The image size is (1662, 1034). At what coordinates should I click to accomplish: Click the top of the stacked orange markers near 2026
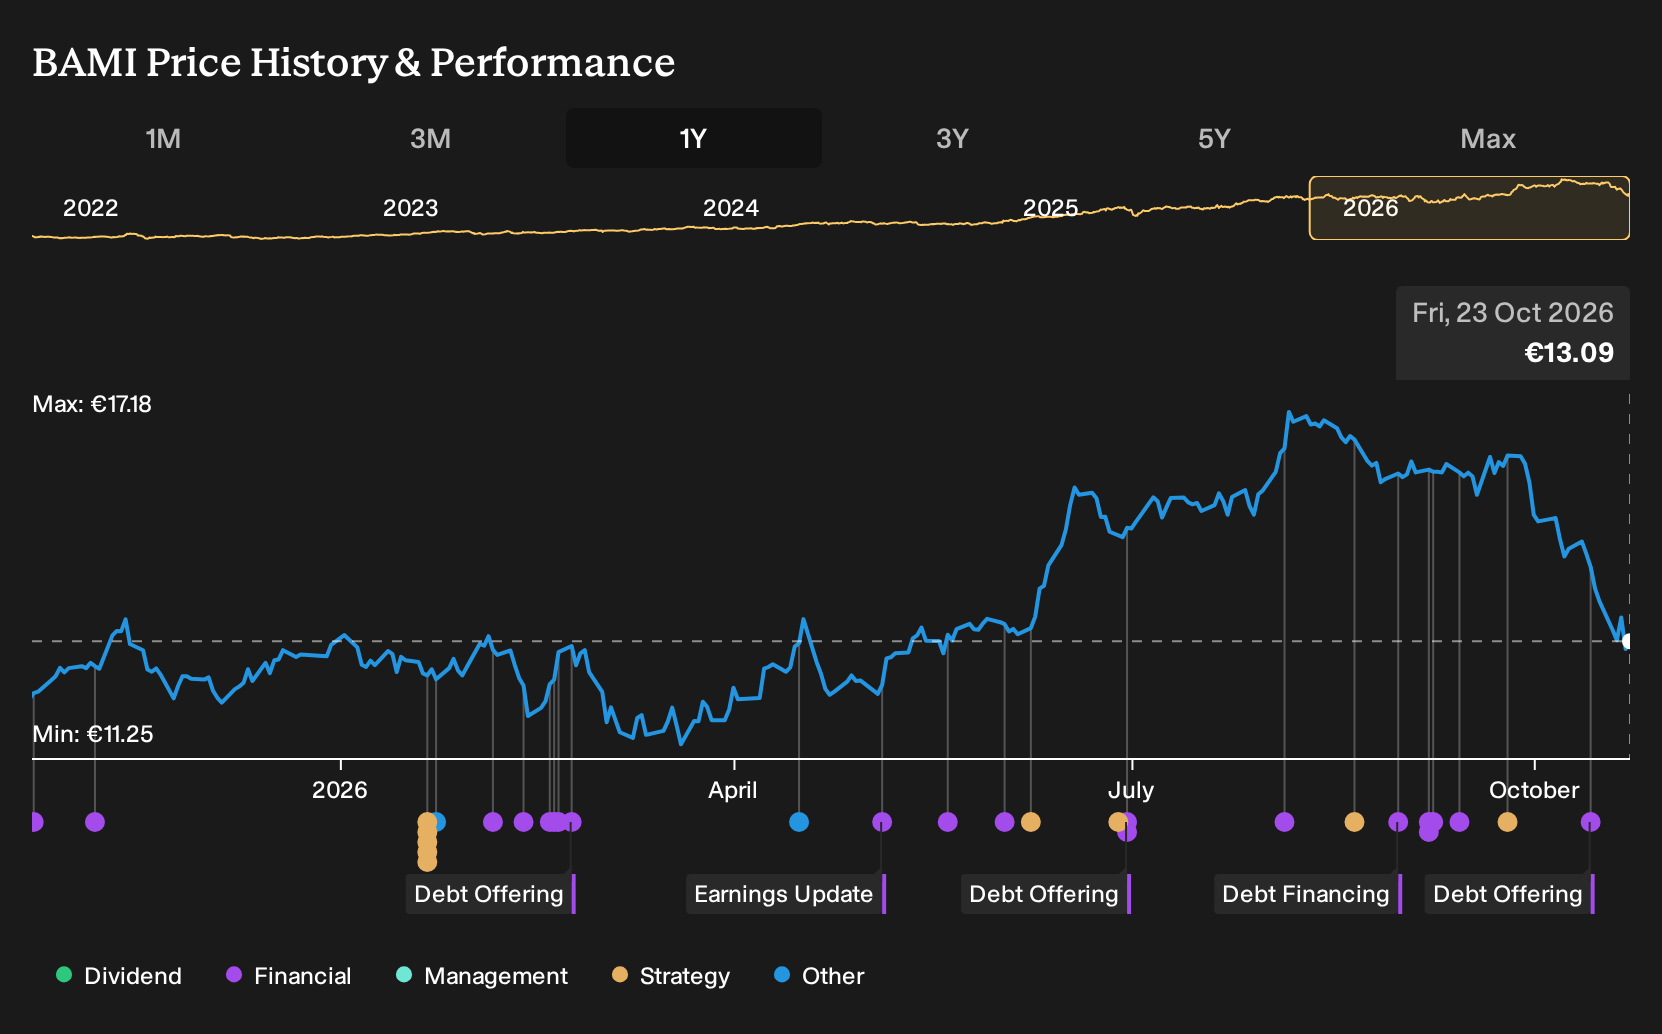click(427, 821)
